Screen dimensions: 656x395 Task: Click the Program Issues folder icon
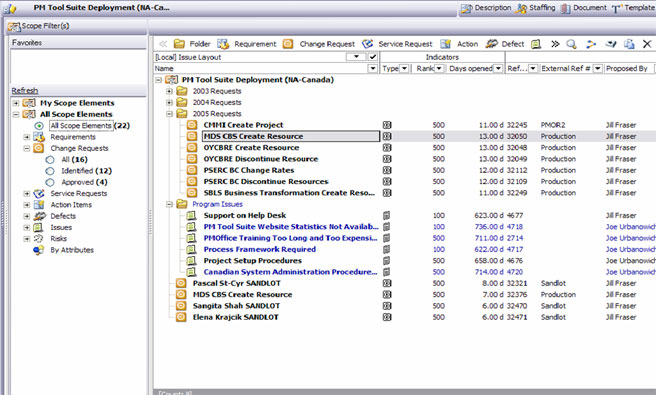point(182,204)
